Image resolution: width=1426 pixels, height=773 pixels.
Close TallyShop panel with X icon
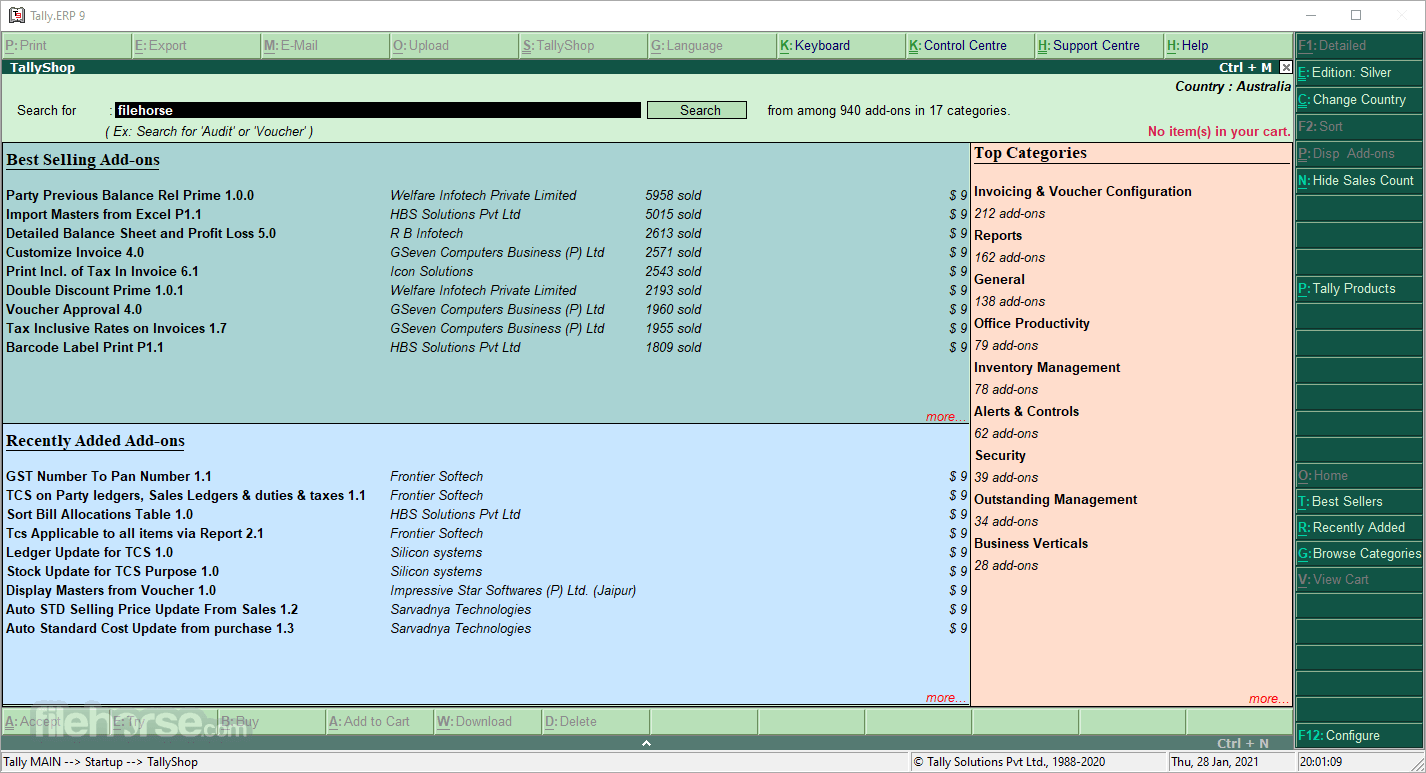(x=1286, y=68)
